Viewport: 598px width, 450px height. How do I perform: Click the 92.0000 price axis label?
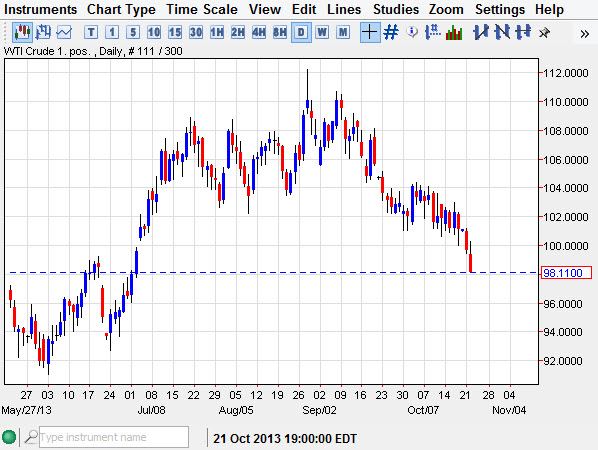(563, 361)
